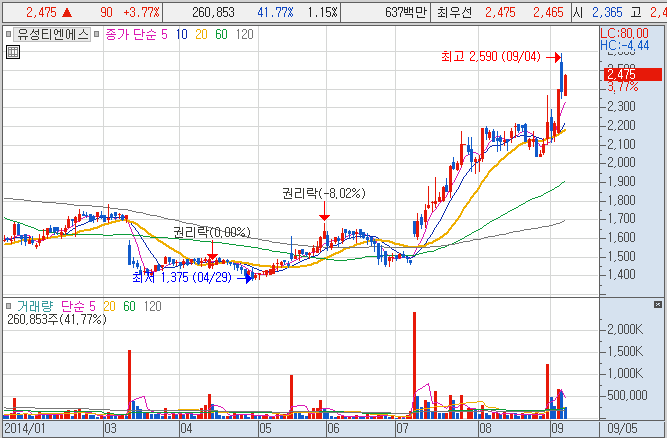Viewport: 667px width, 438px height.
Task: Click the 2,300 price axis label
Action: [x=621, y=106]
